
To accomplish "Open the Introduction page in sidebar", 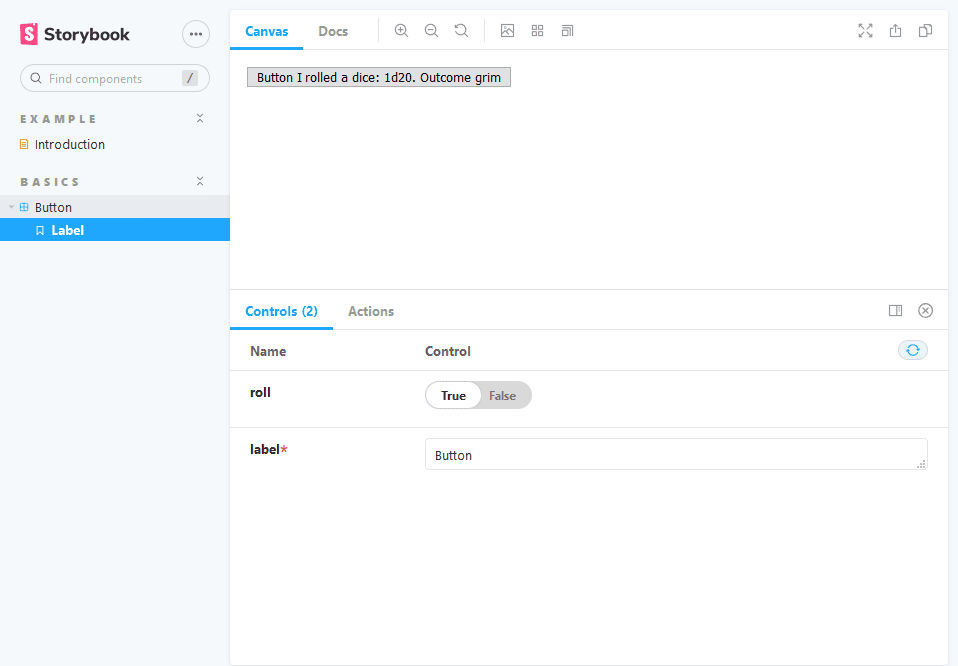I will (69, 145).
